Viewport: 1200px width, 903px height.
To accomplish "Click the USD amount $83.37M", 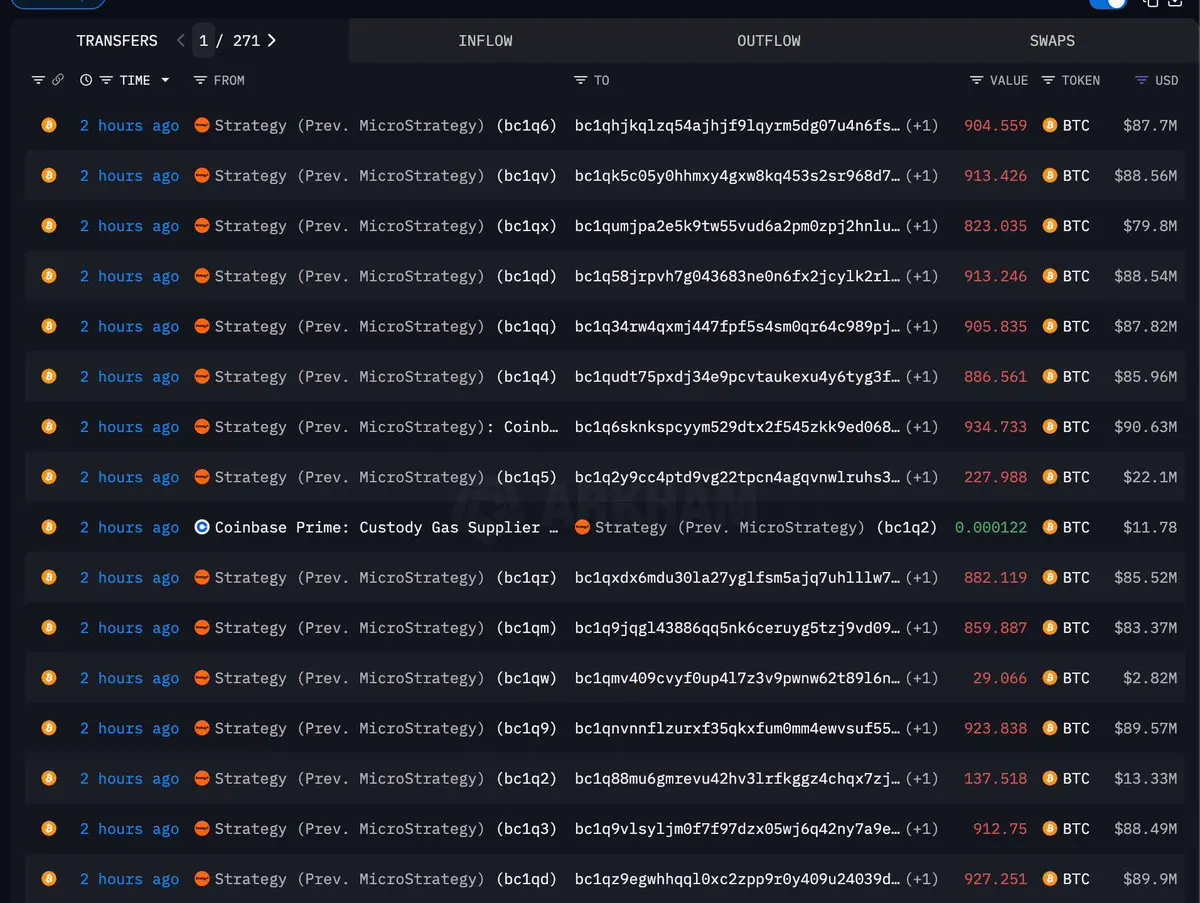I will point(1146,627).
